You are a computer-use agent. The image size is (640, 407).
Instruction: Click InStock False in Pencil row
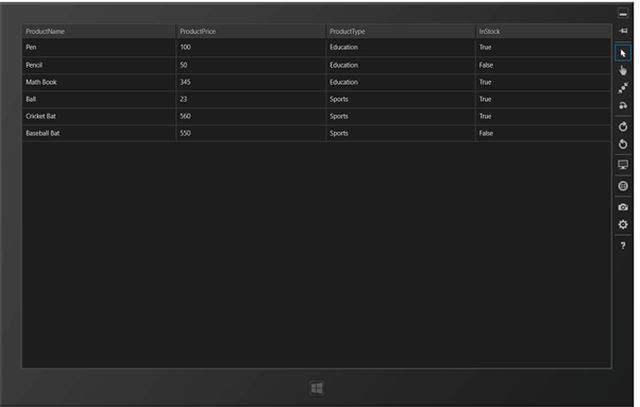[x=543, y=65]
